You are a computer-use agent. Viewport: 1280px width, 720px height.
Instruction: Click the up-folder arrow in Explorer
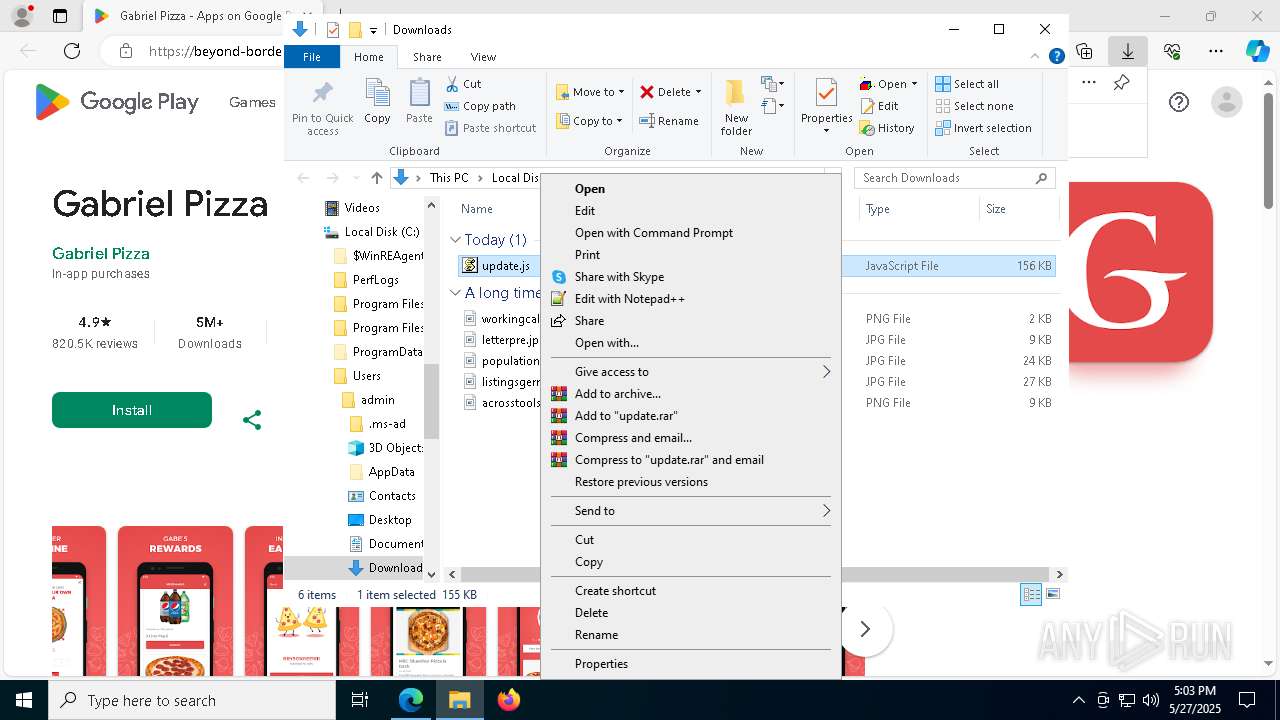coord(376,178)
